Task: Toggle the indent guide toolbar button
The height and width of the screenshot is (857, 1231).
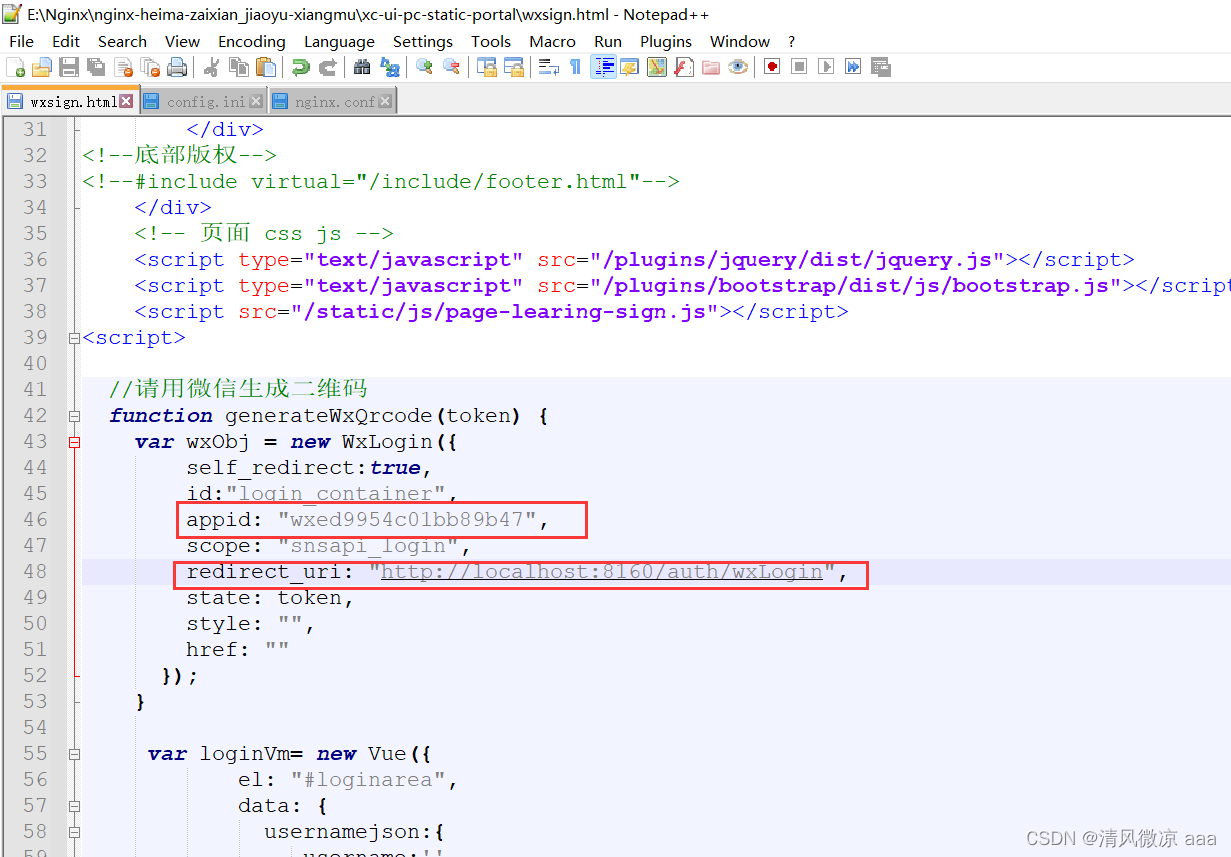Action: (603, 67)
